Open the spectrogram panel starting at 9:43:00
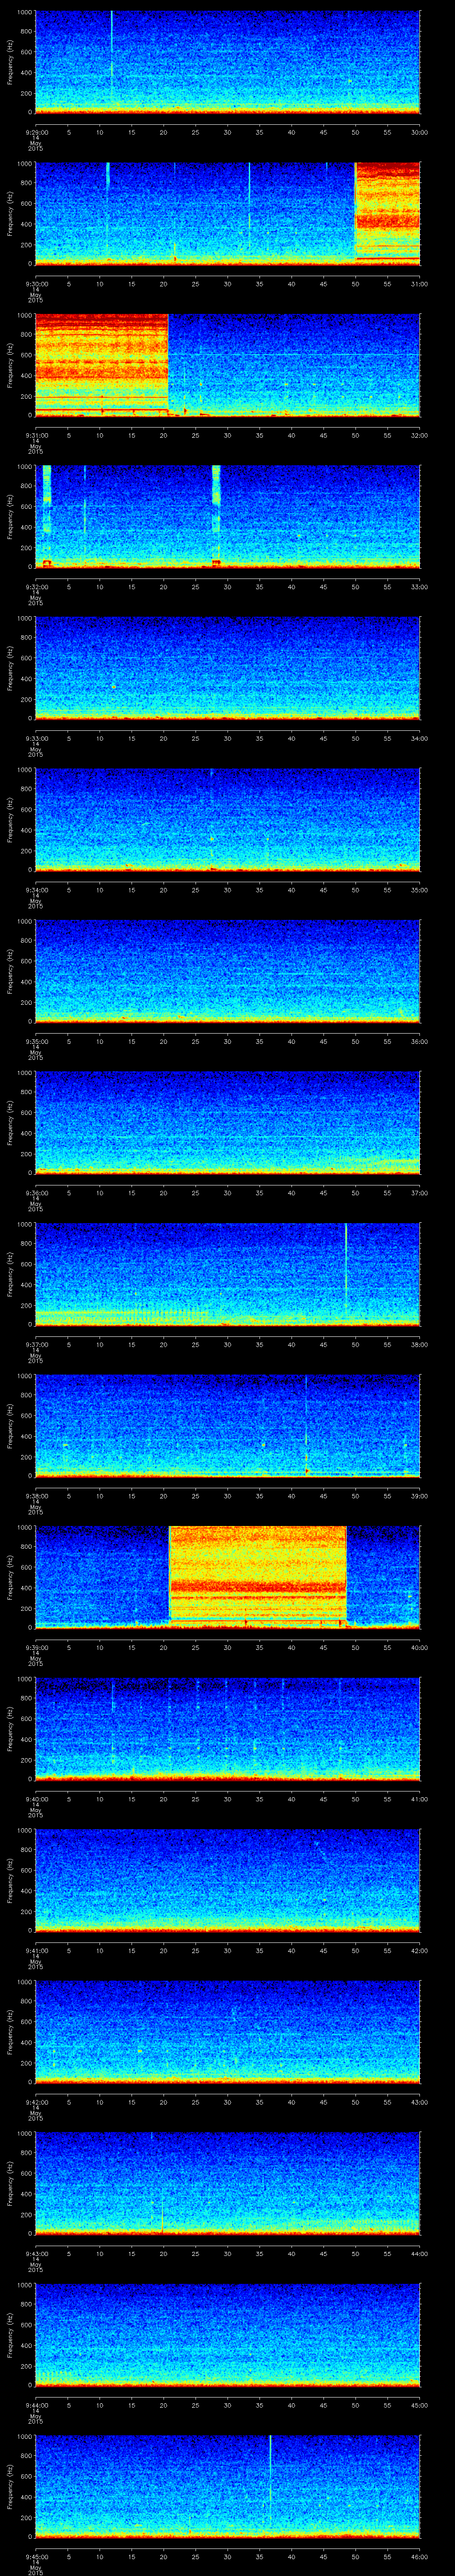This screenshot has width=455, height=2576. (x=228, y=2183)
